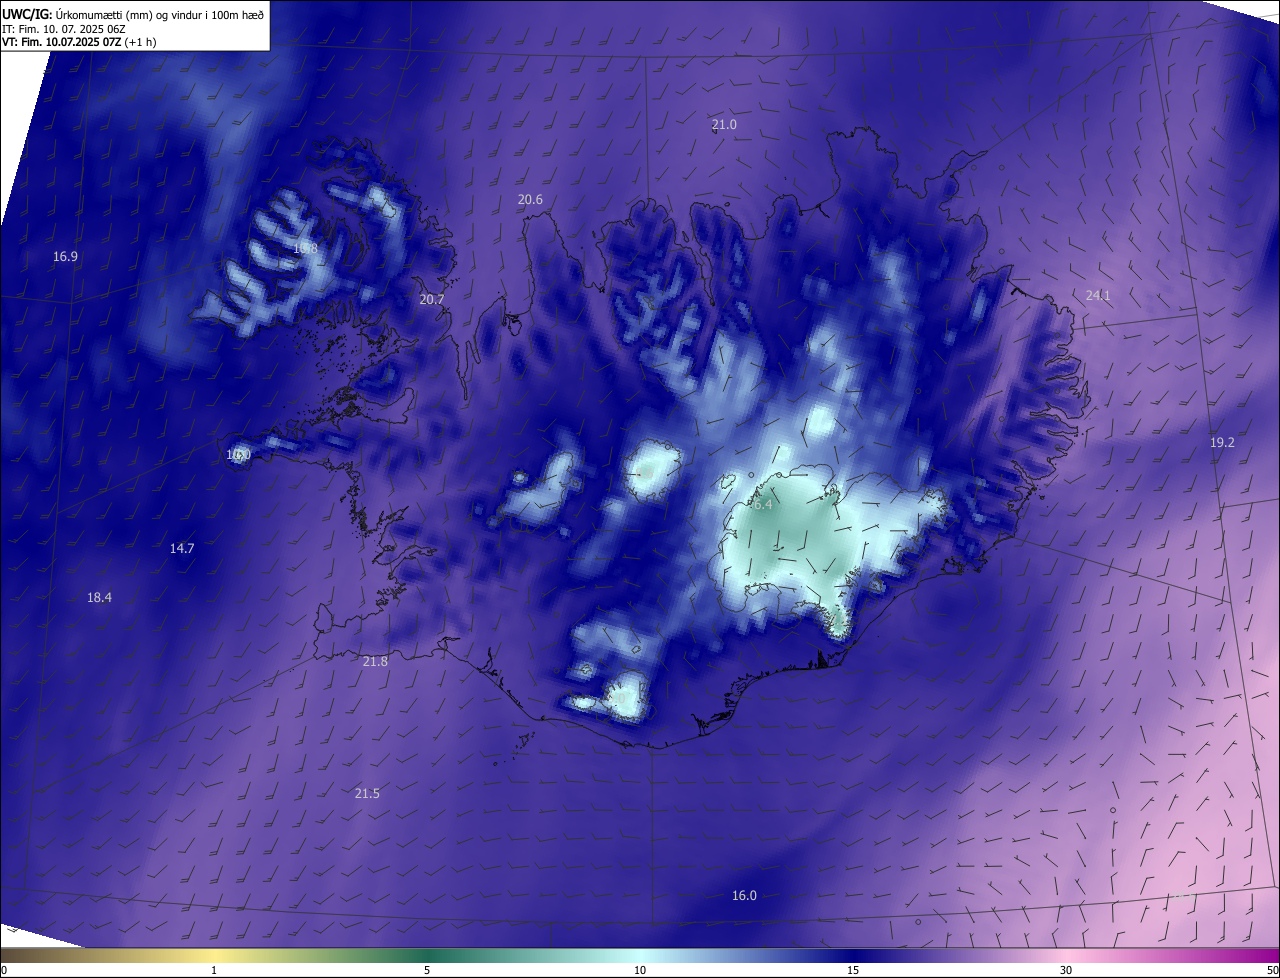Click the '10' tick label on the color scale

tap(640, 970)
